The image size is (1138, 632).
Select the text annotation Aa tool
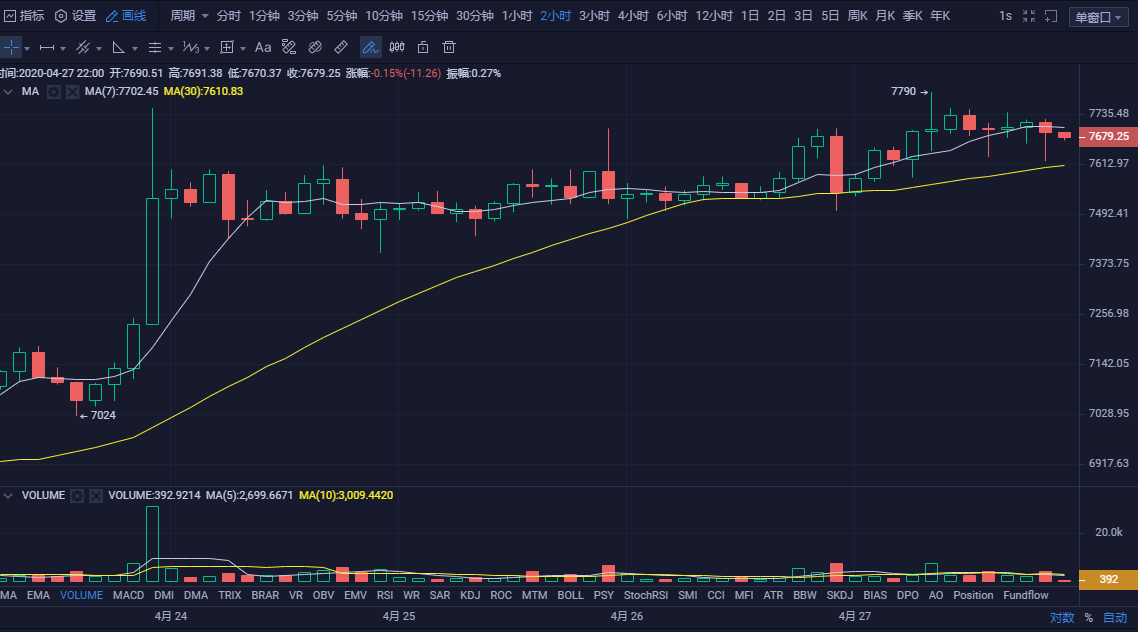click(263, 47)
